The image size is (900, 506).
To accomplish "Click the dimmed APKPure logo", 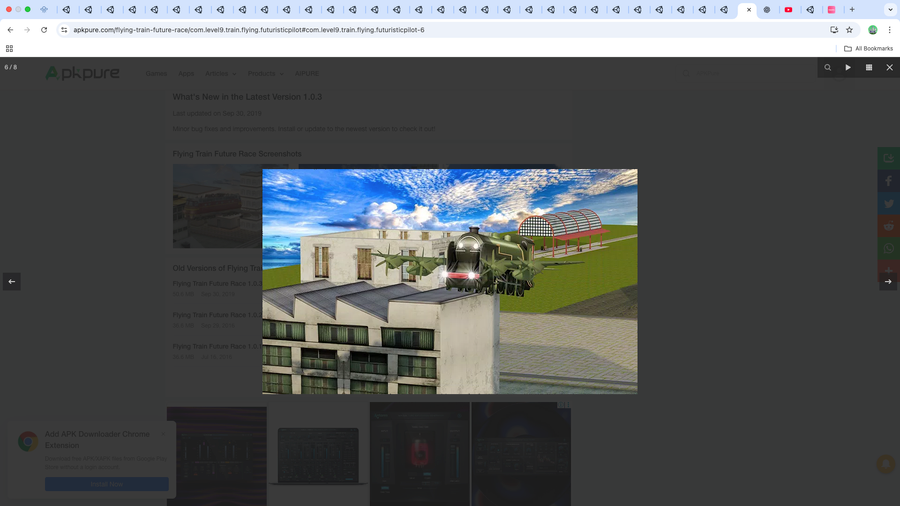I will pyautogui.click(x=83, y=73).
